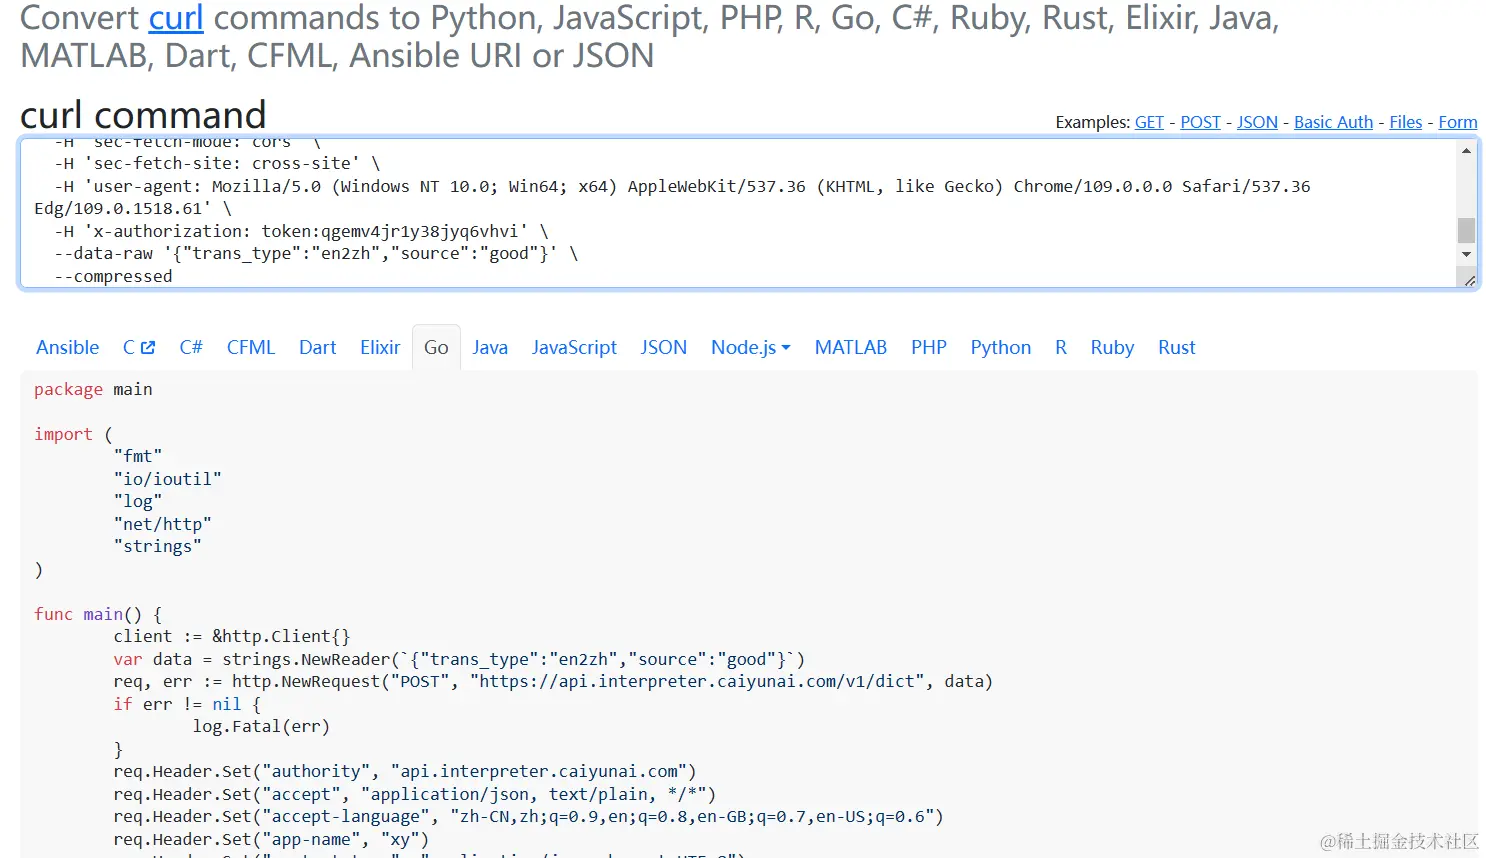1486x858 pixels.
Task: Load the Basic Auth example
Action: (1333, 122)
